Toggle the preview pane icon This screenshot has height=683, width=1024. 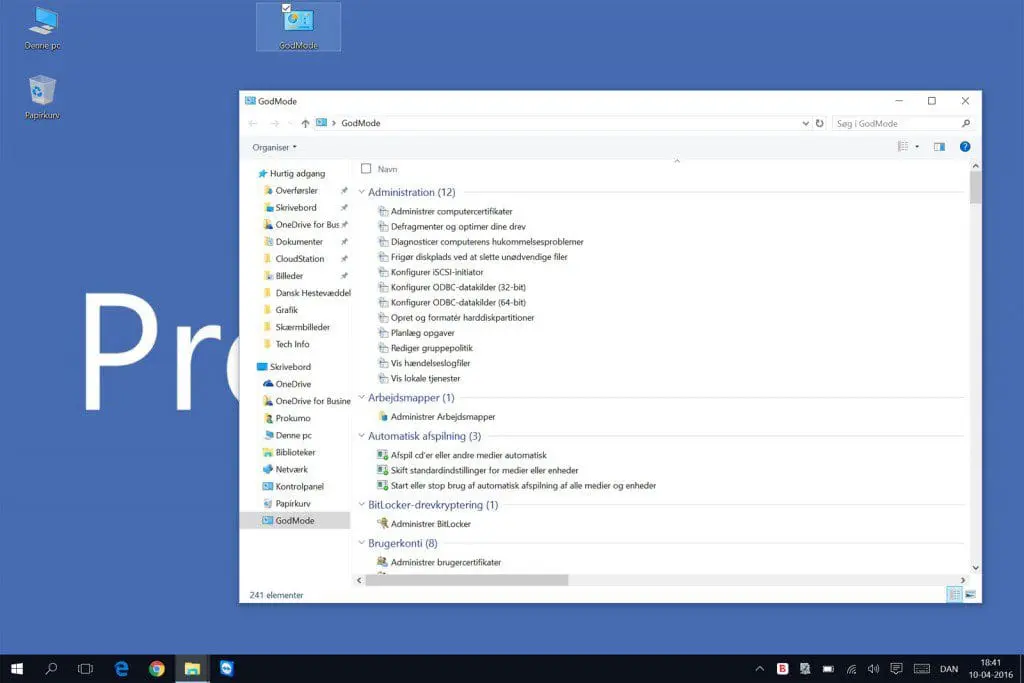click(939, 147)
